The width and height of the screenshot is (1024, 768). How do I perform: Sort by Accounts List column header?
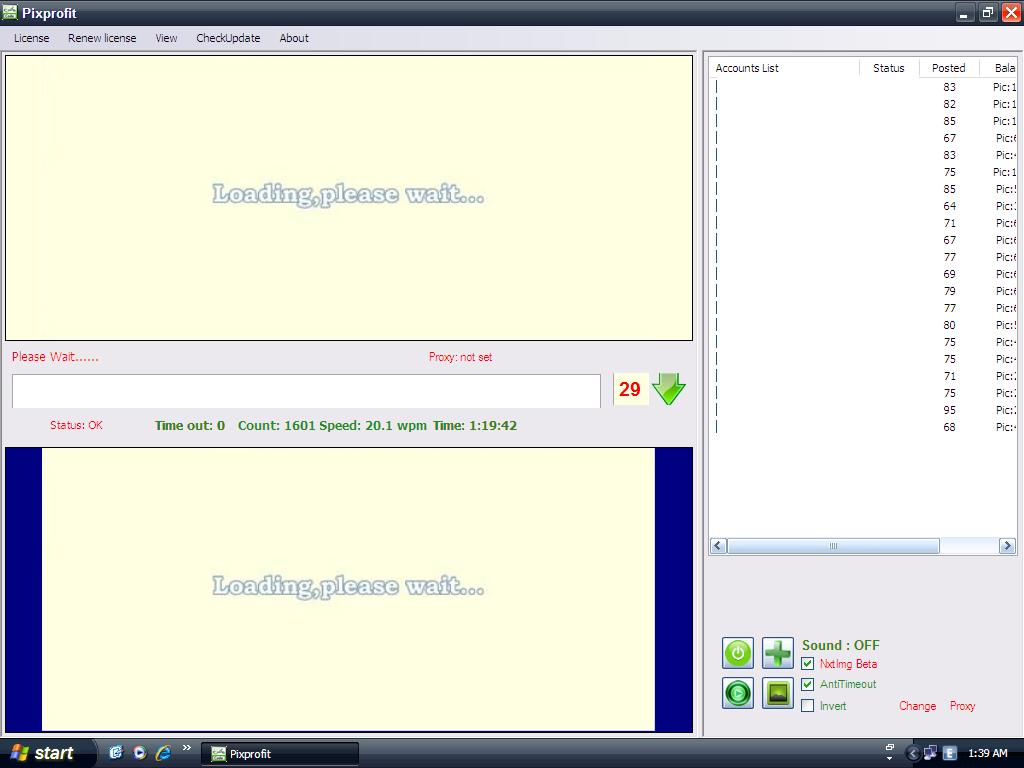(784, 68)
